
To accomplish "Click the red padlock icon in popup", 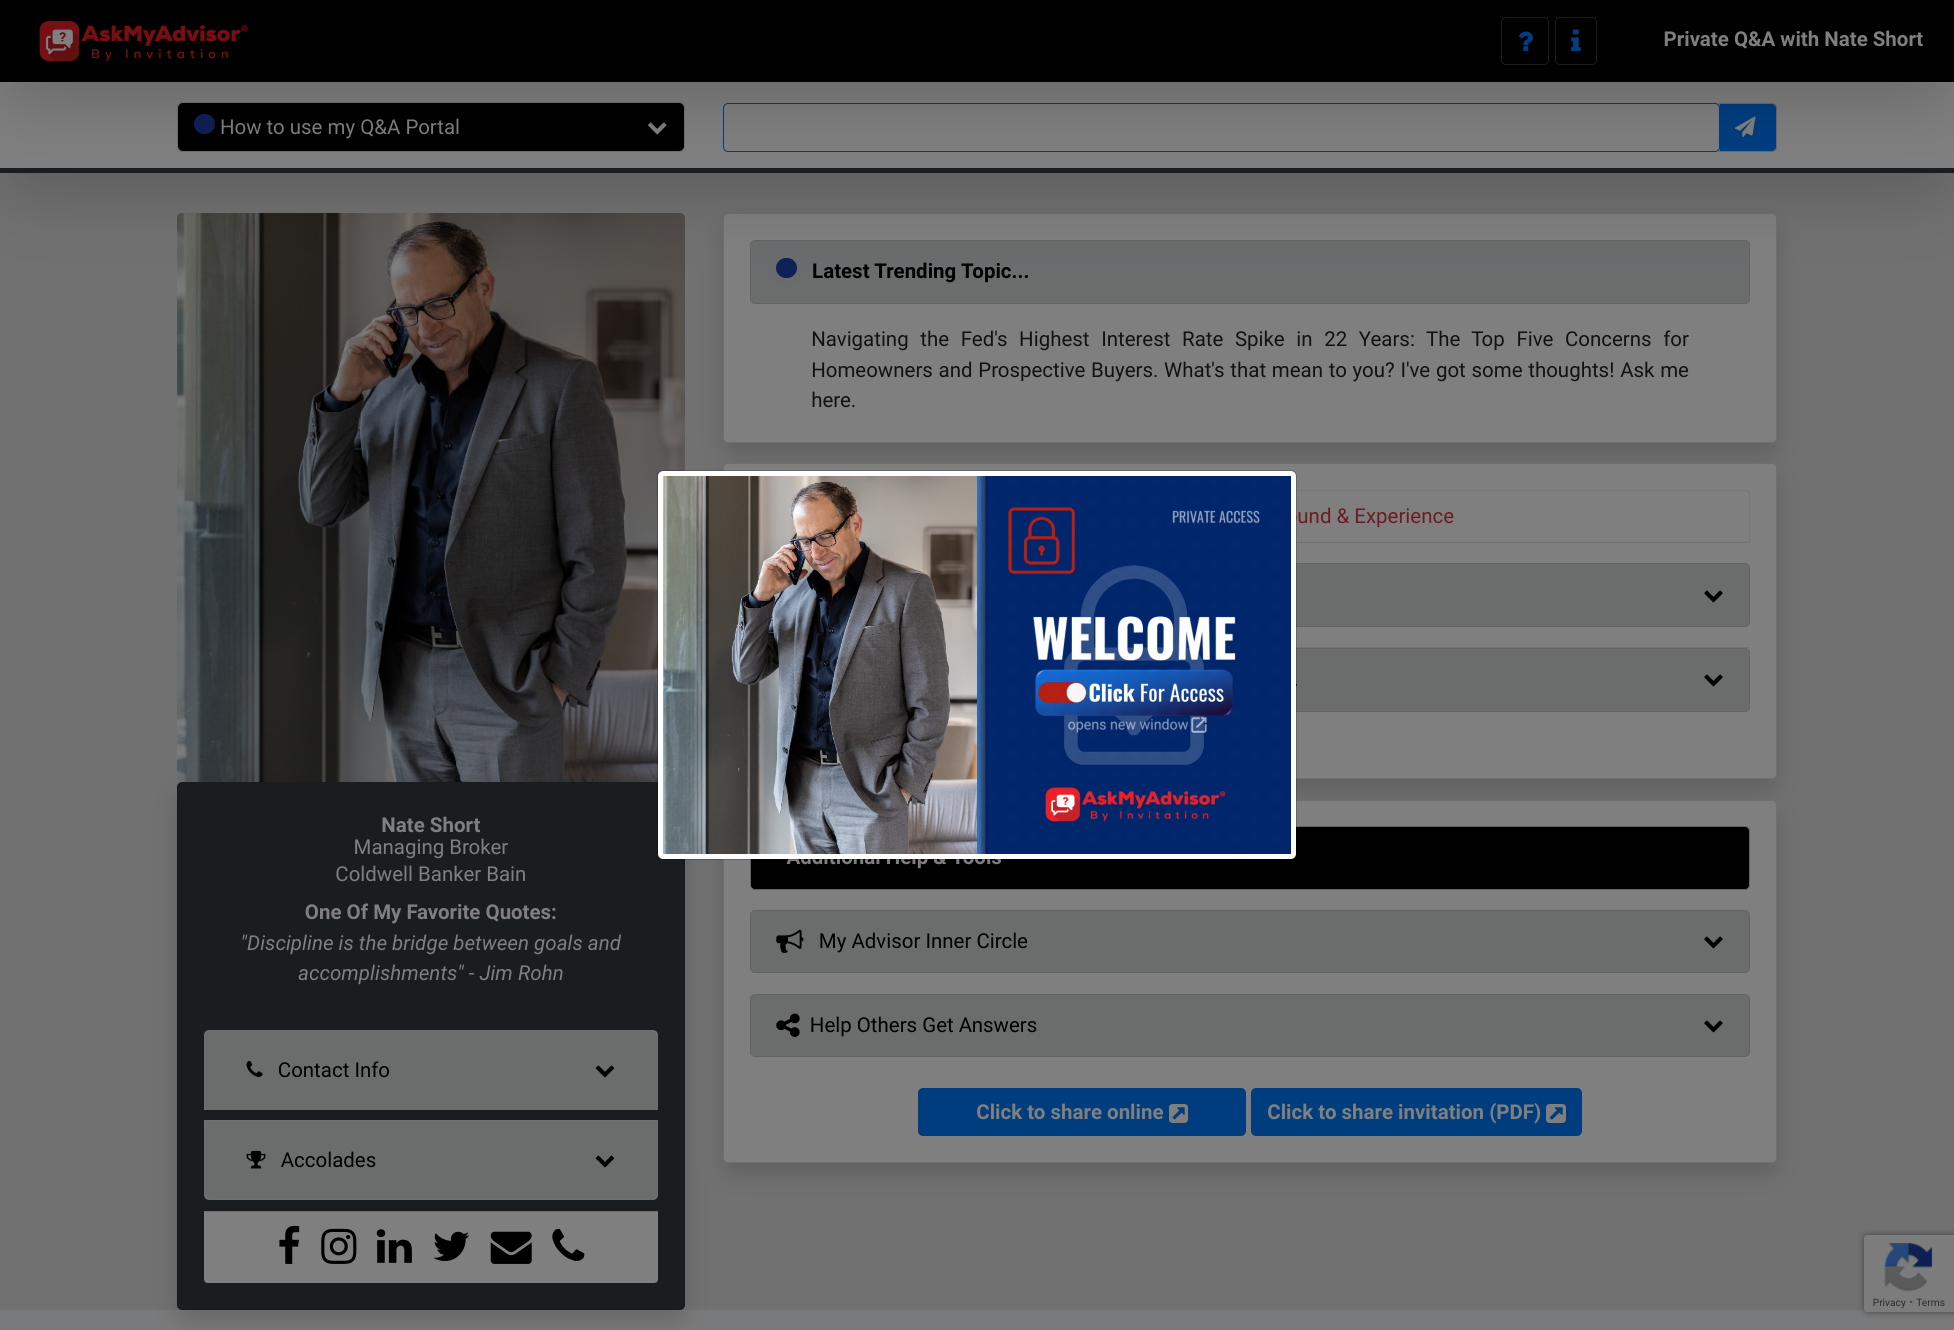I will coord(1041,540).
